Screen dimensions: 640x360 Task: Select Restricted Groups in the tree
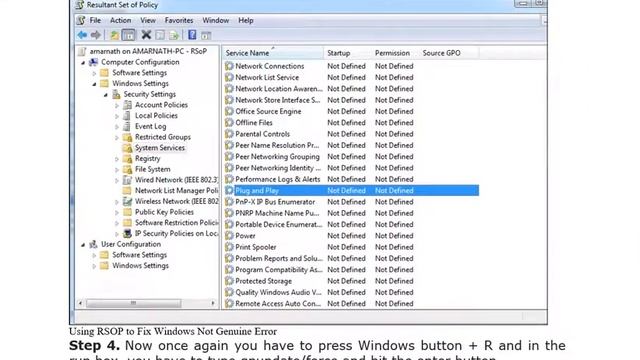[163, 137]
